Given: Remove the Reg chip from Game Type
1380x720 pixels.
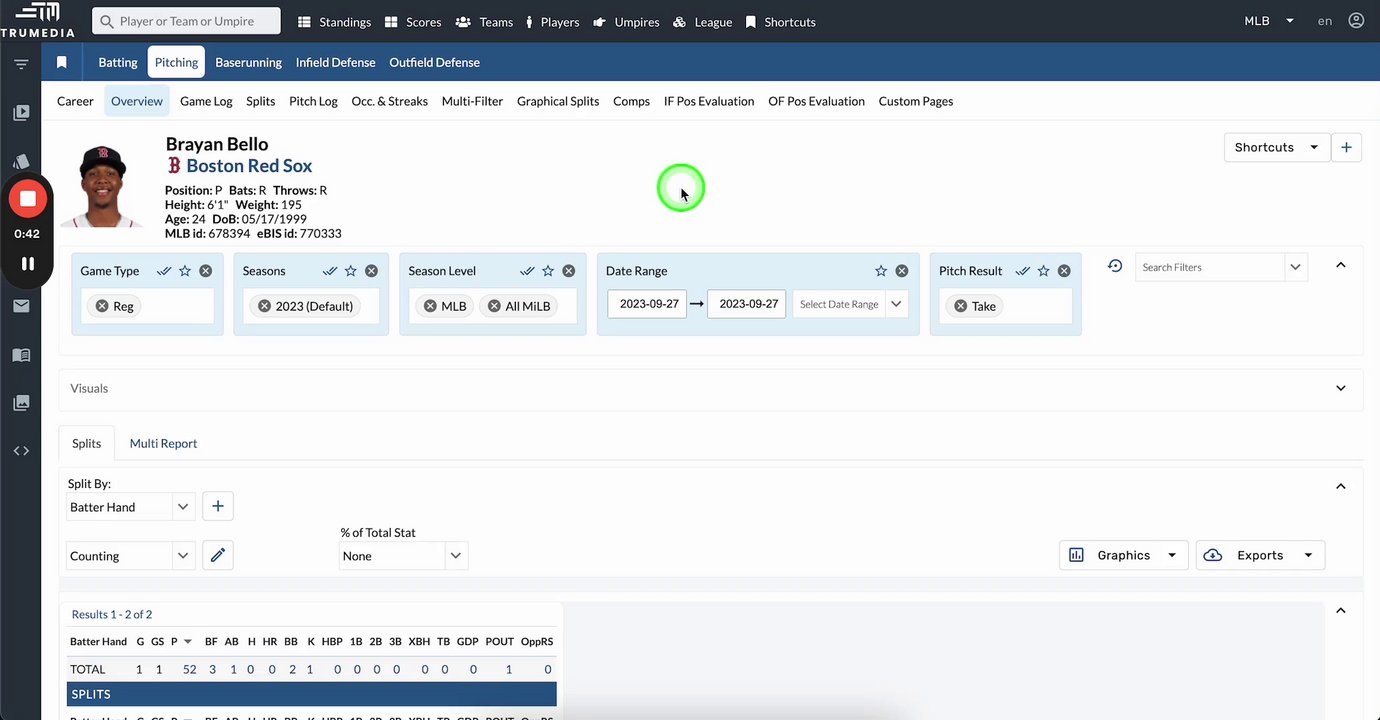Looking at the screenshot, I should click(x=102, y=306).
